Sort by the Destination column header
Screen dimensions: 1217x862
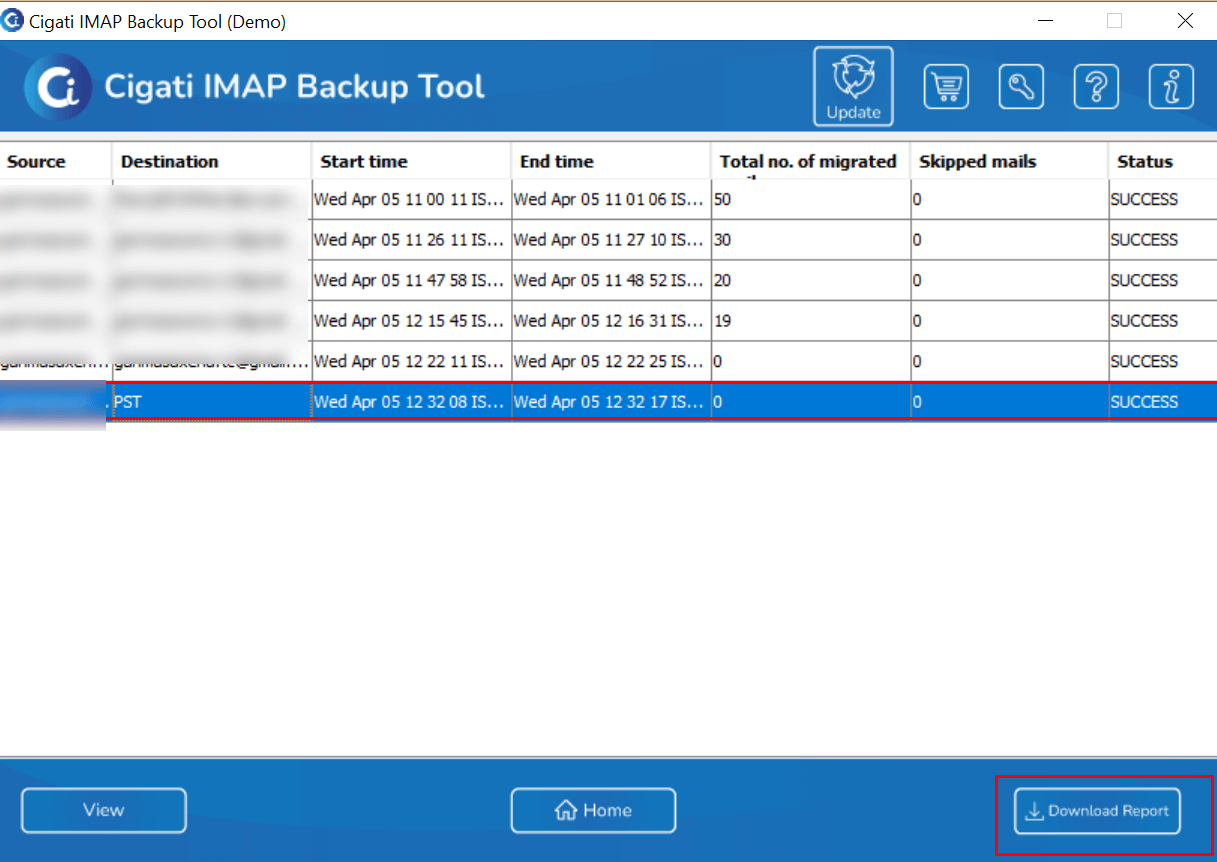click(x=212, y=161)
